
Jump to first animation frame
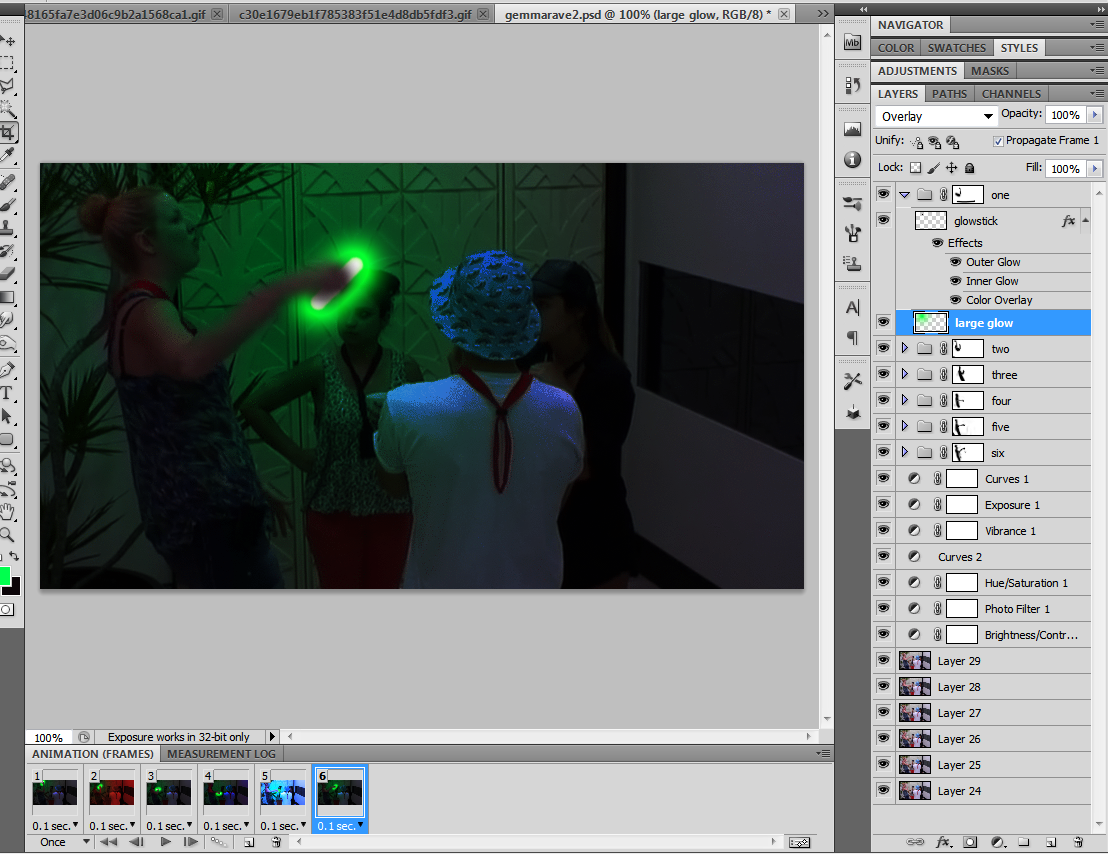108,842
